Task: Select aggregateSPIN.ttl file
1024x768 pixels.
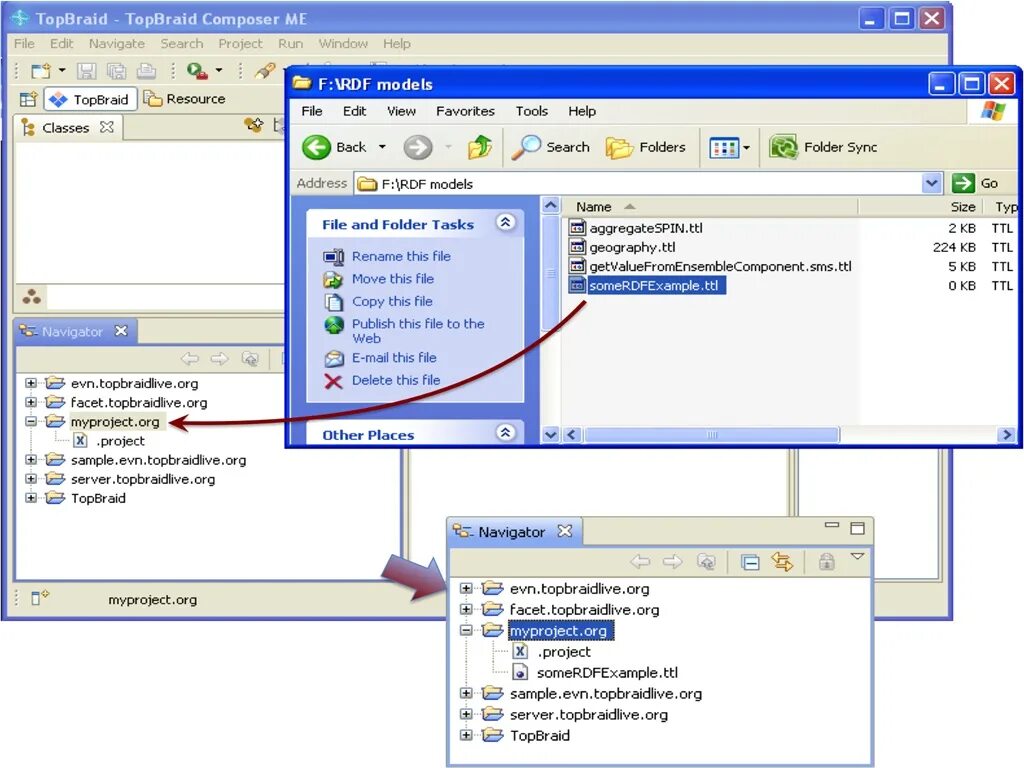Action: click(645, 228)
